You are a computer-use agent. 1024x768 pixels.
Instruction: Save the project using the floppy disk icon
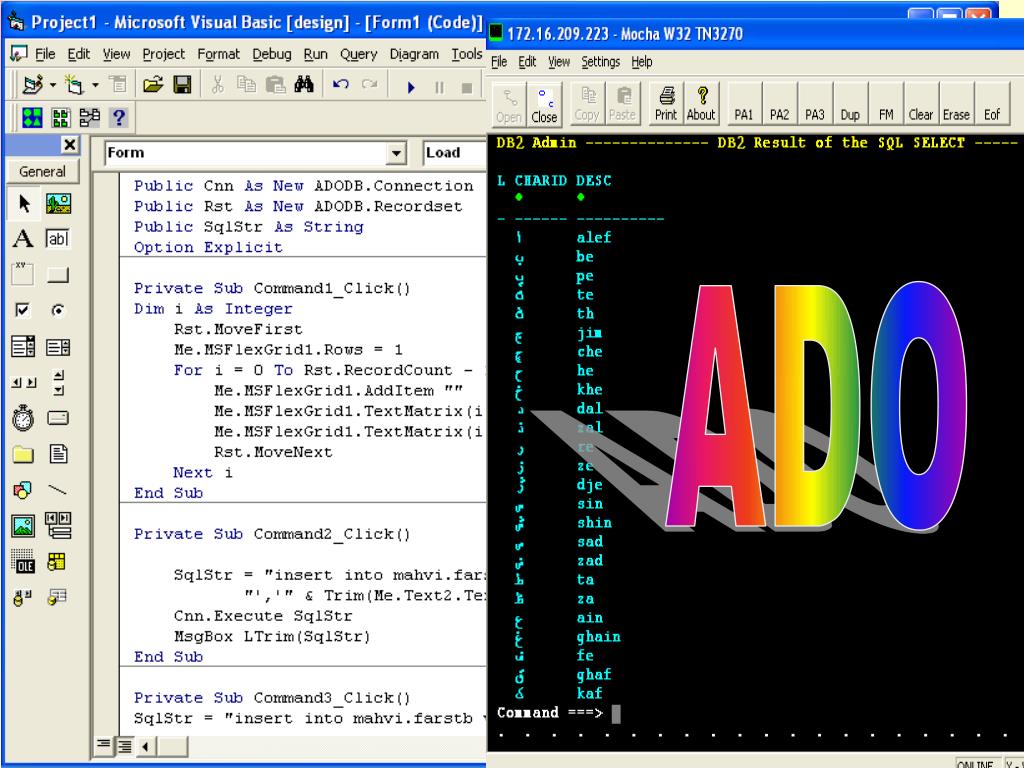pyautogui.click(x=182, y=85)
